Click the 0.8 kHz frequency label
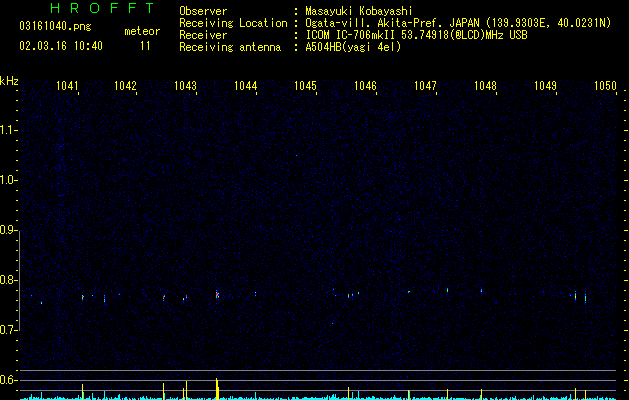The width and height of the screenshot is (629, 400). (x=9, y=280)
